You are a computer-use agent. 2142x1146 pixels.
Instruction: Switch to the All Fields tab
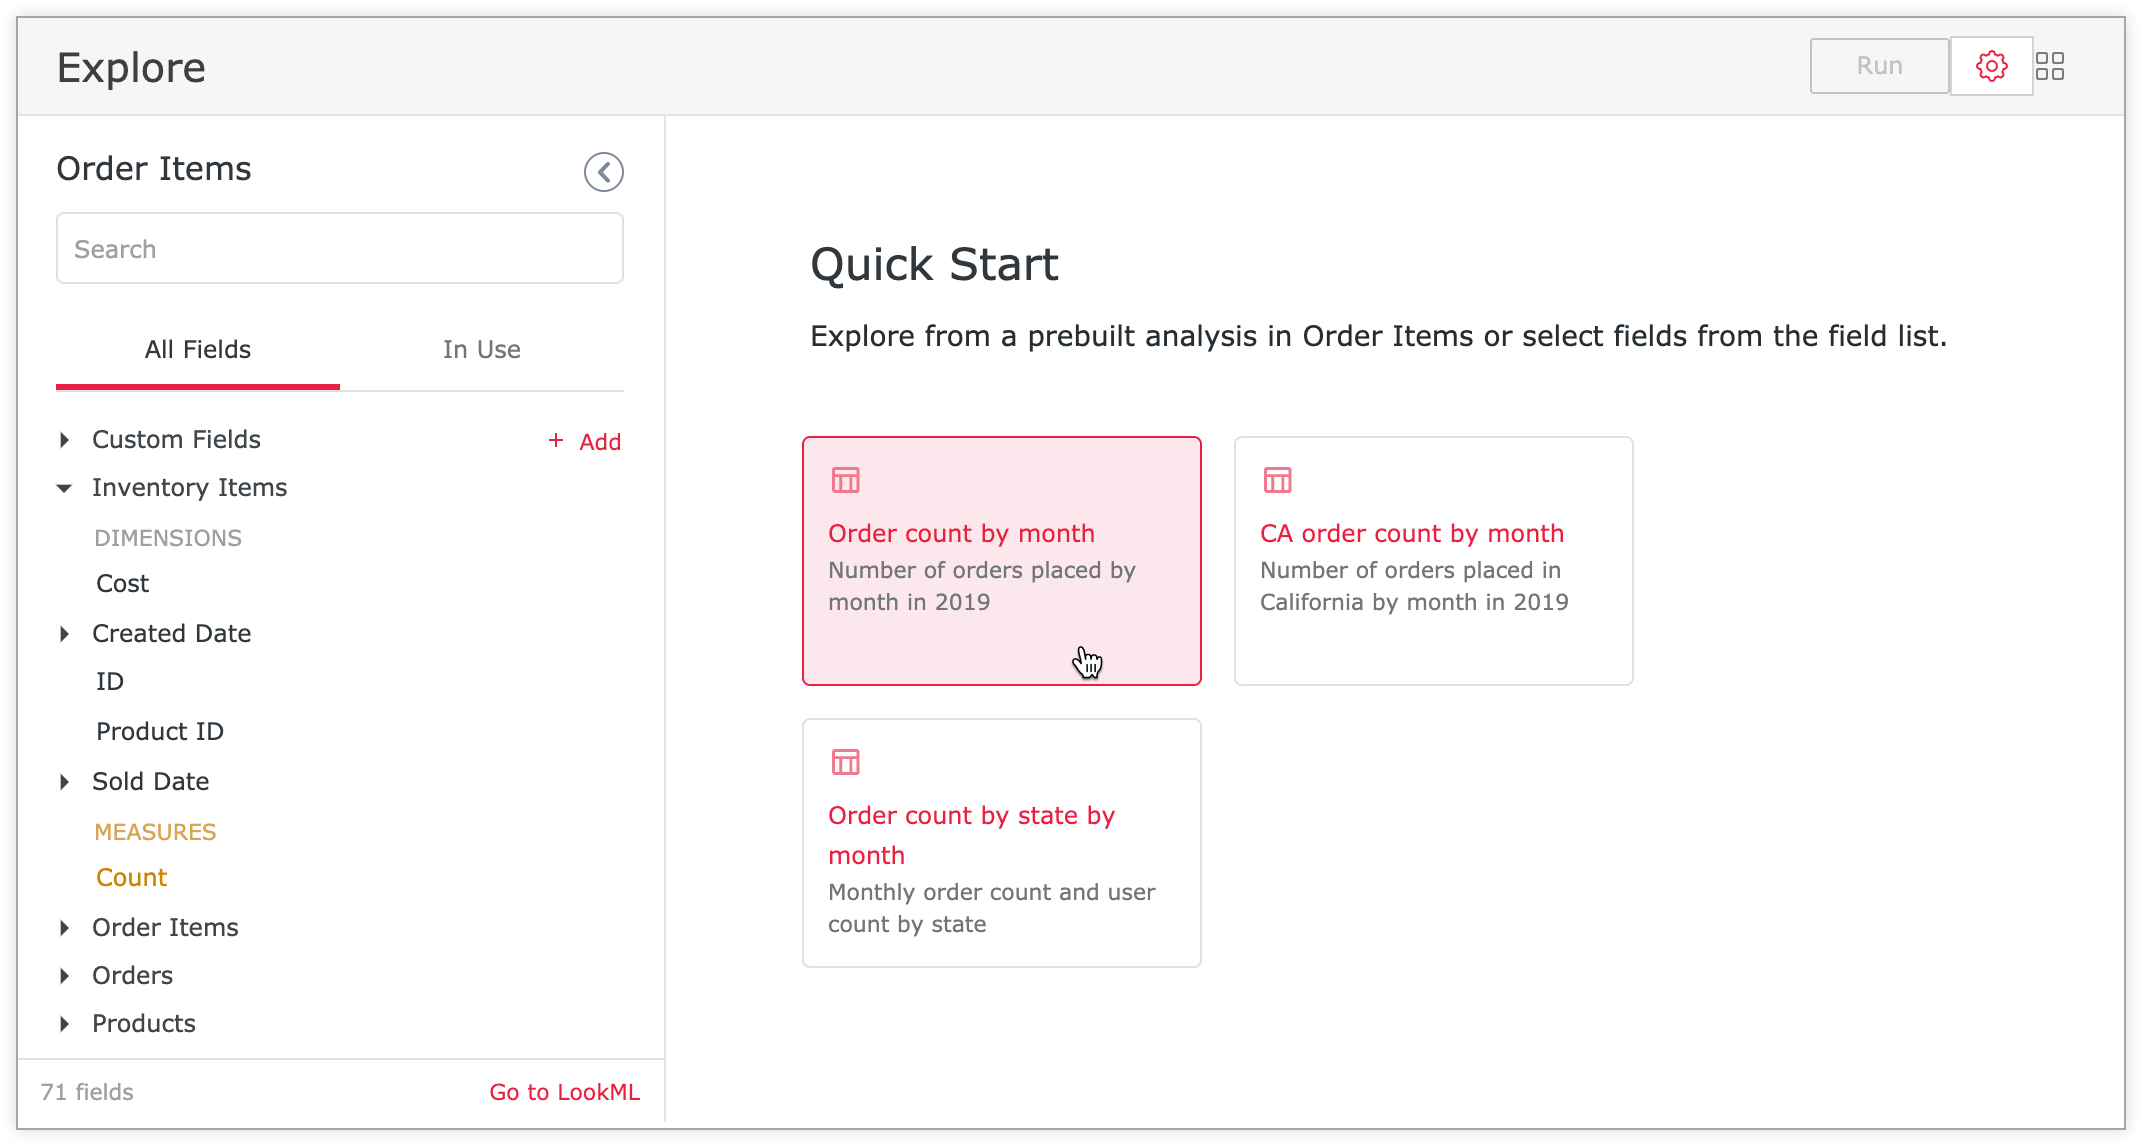(197, 350)
